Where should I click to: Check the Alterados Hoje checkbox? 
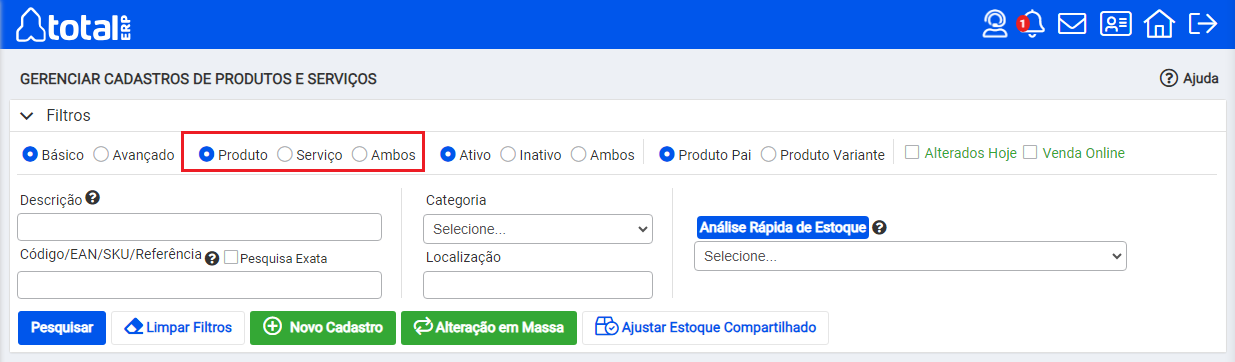(x=912, y=153)
